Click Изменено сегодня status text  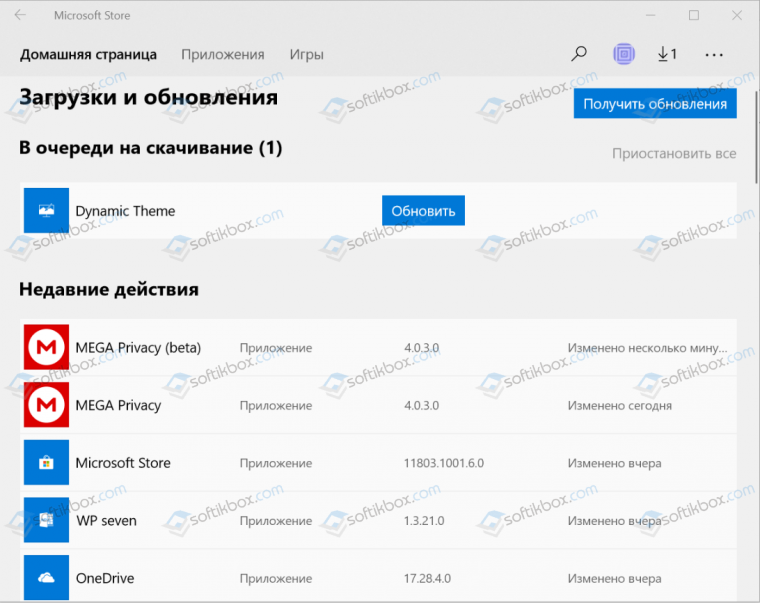[x=620, y=405]
